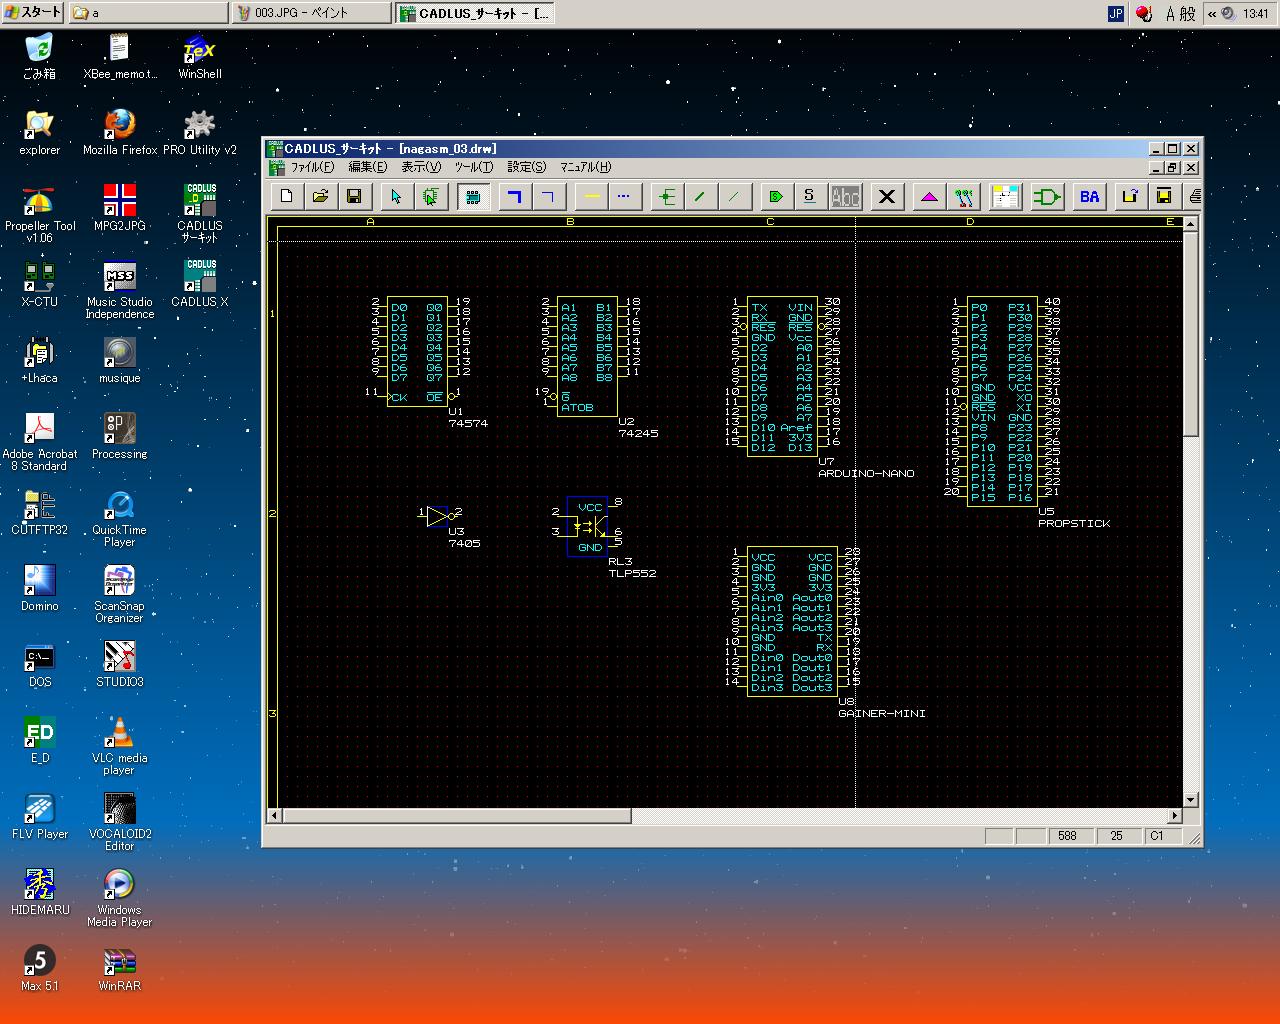Viewport: 1280px width, 1024px height.
Task: Save the drawing with the floppy icon
Action: point(354,196)
